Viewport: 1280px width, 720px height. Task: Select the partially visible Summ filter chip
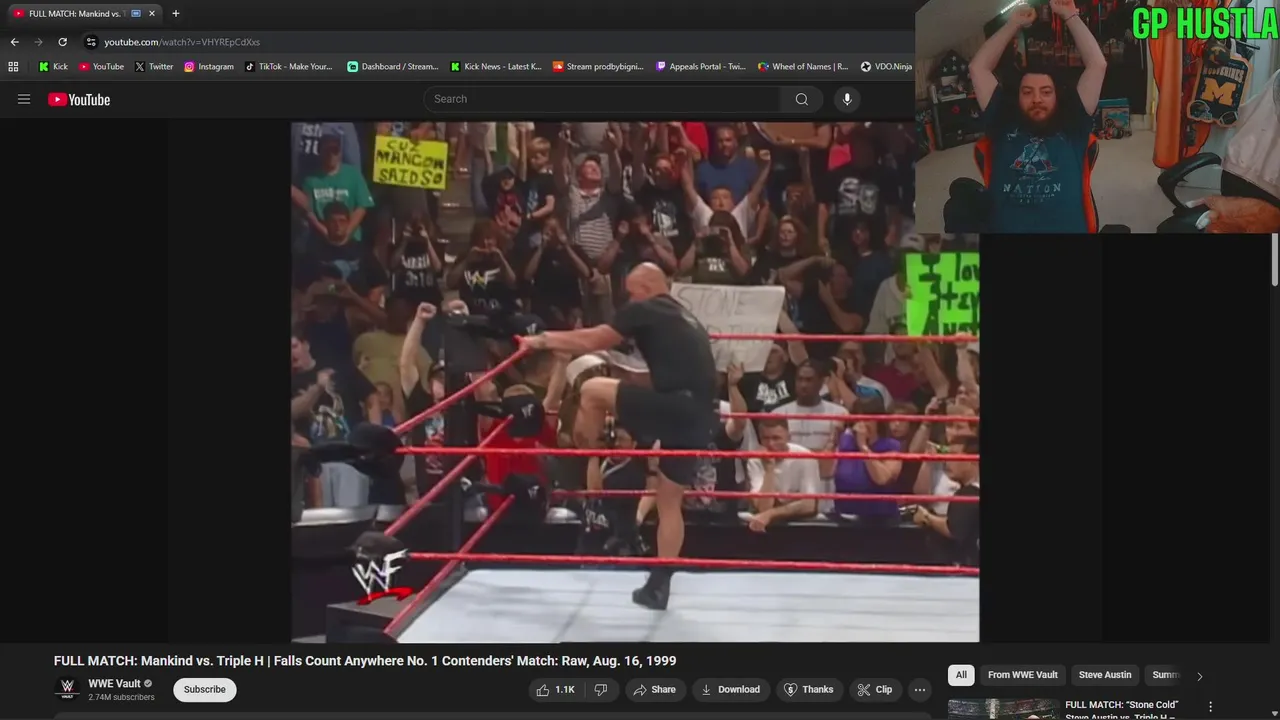point(1165,675)
